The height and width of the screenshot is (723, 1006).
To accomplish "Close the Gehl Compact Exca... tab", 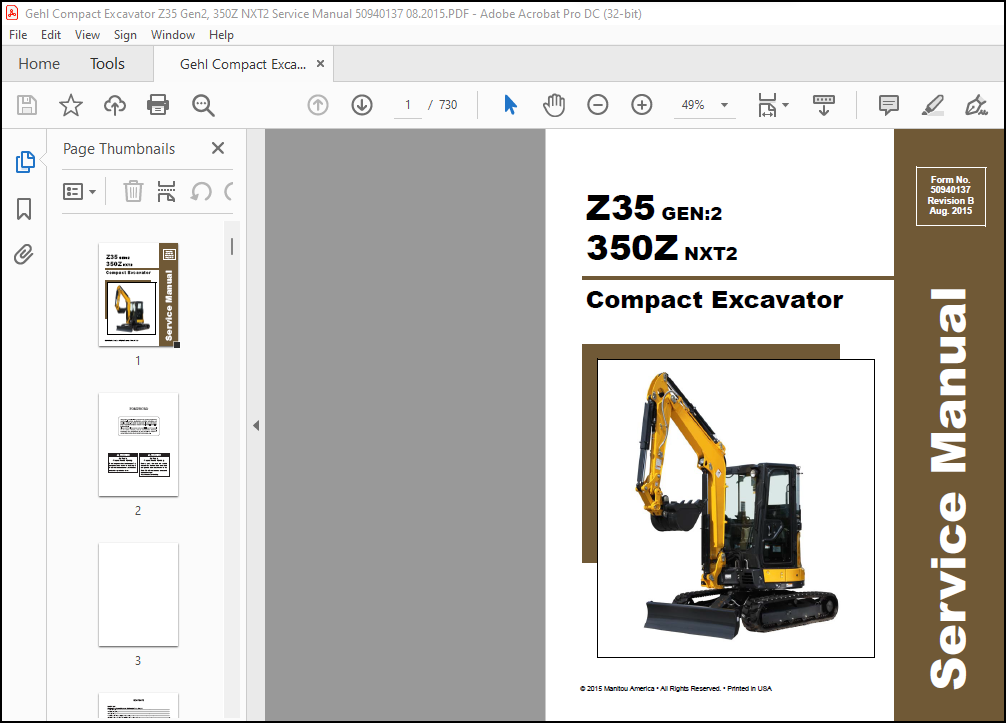I will pos(320,64).
